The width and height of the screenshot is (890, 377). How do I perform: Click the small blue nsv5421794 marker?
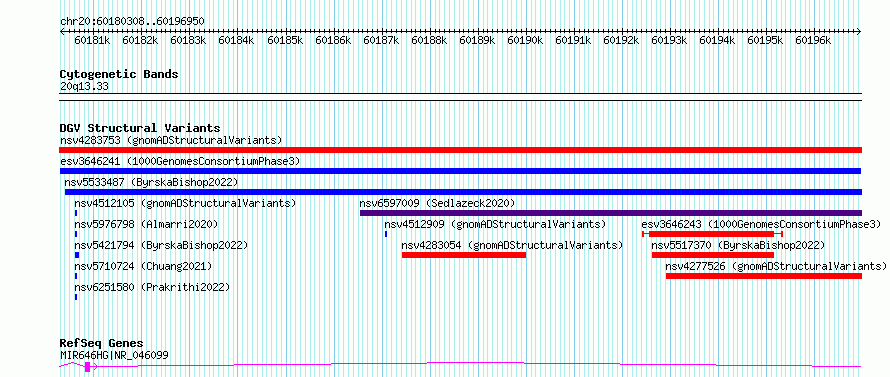[77, 255]
